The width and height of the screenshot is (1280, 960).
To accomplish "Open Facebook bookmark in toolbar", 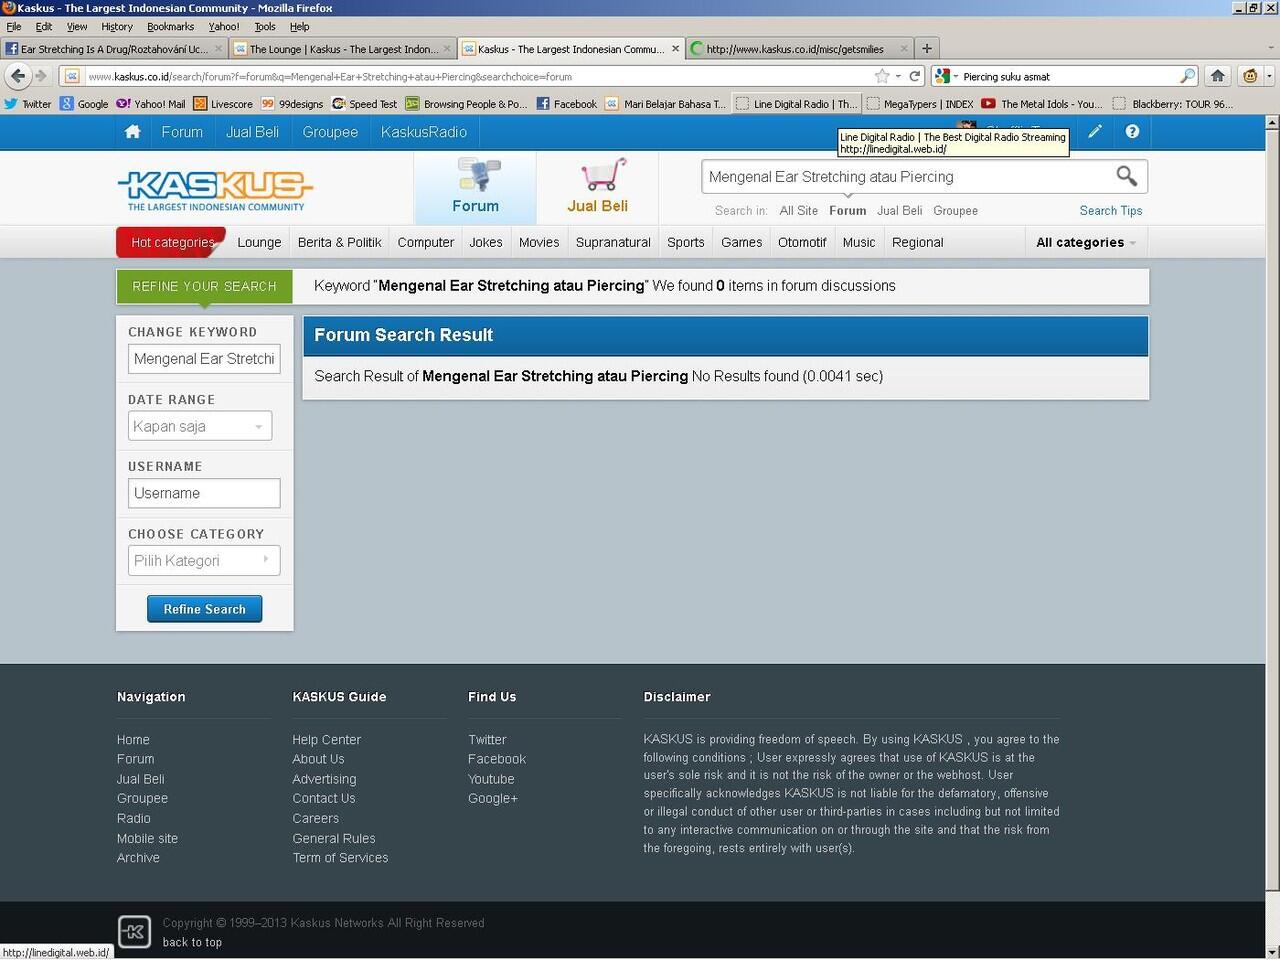I will point(567,104).
